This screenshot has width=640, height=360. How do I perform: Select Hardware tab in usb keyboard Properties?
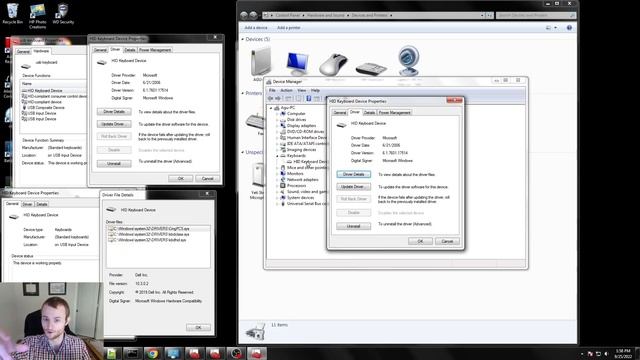point(41,51)
